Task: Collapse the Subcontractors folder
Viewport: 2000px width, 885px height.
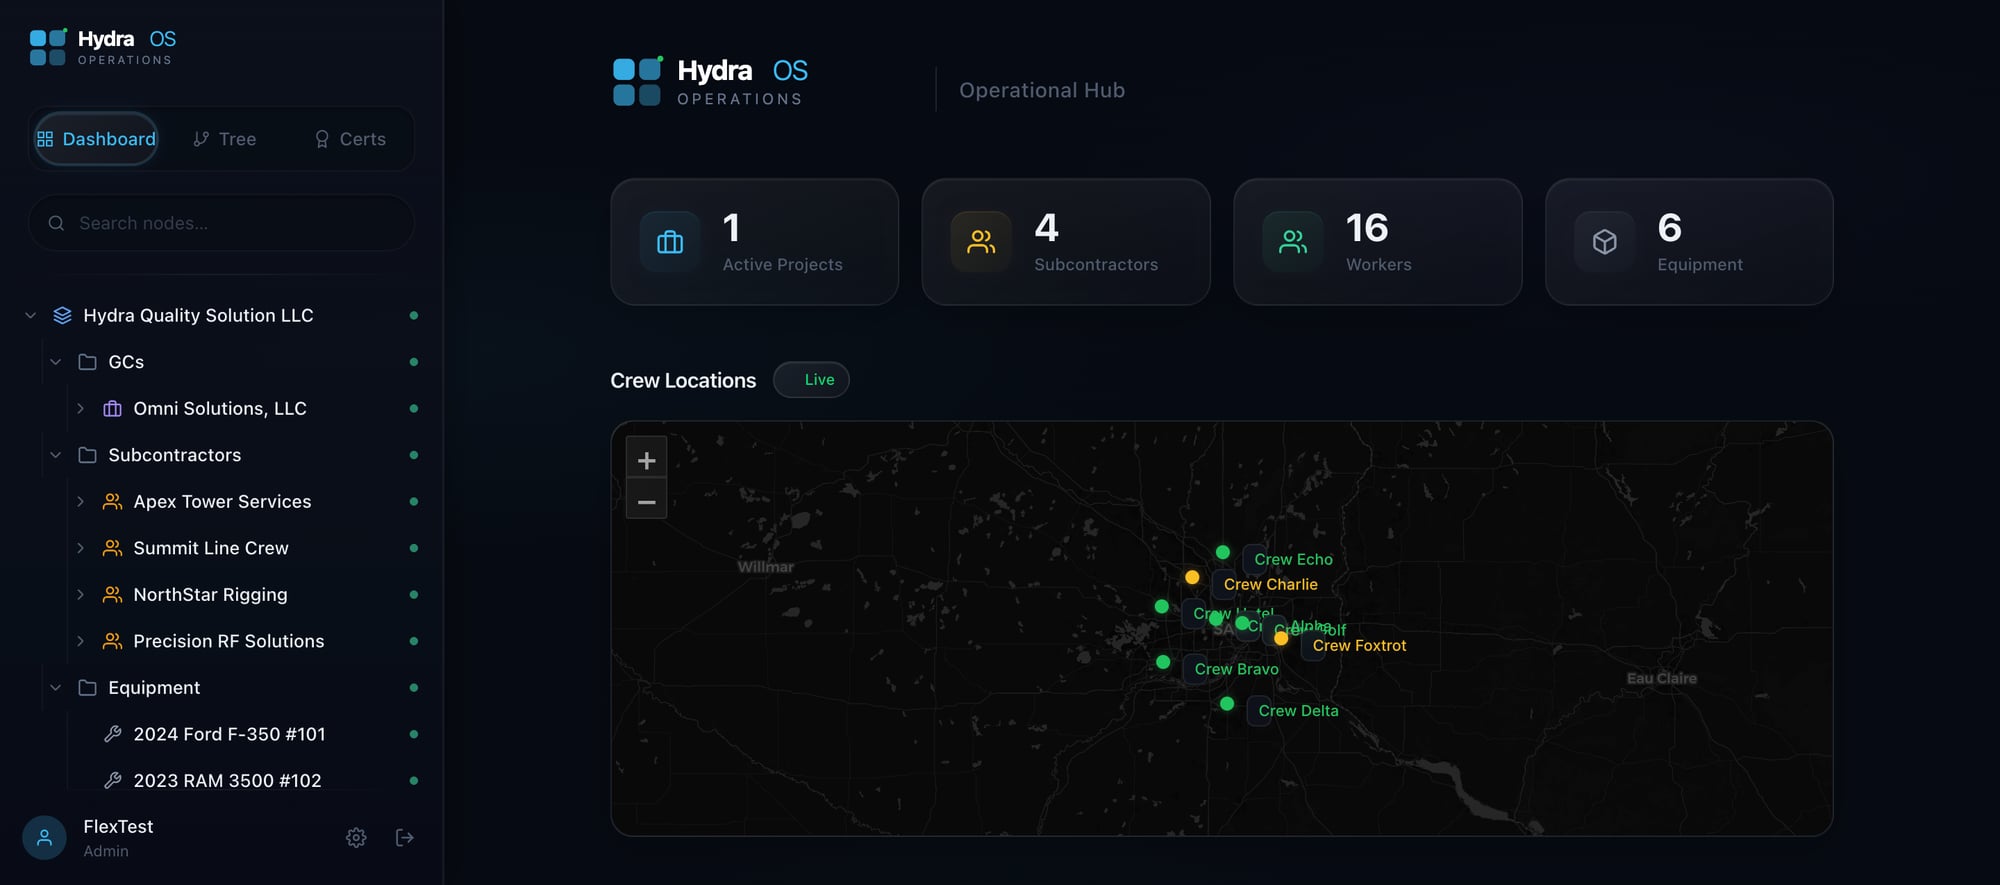Action: (x=56, y=455)
